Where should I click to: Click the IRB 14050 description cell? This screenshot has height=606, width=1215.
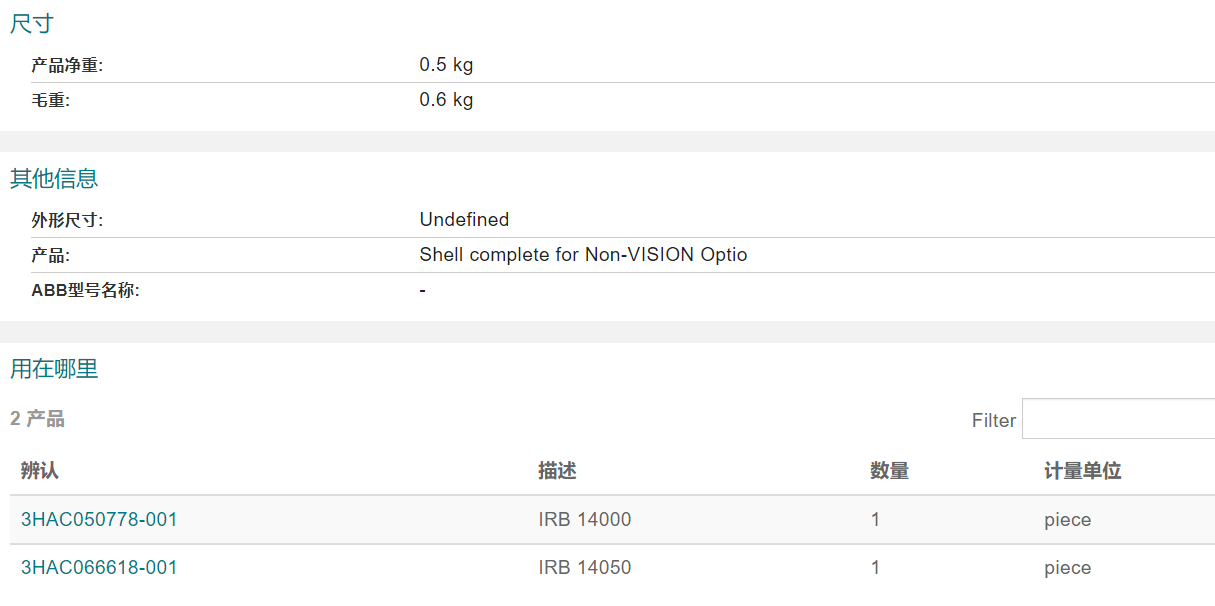click(x=585, y=567)
